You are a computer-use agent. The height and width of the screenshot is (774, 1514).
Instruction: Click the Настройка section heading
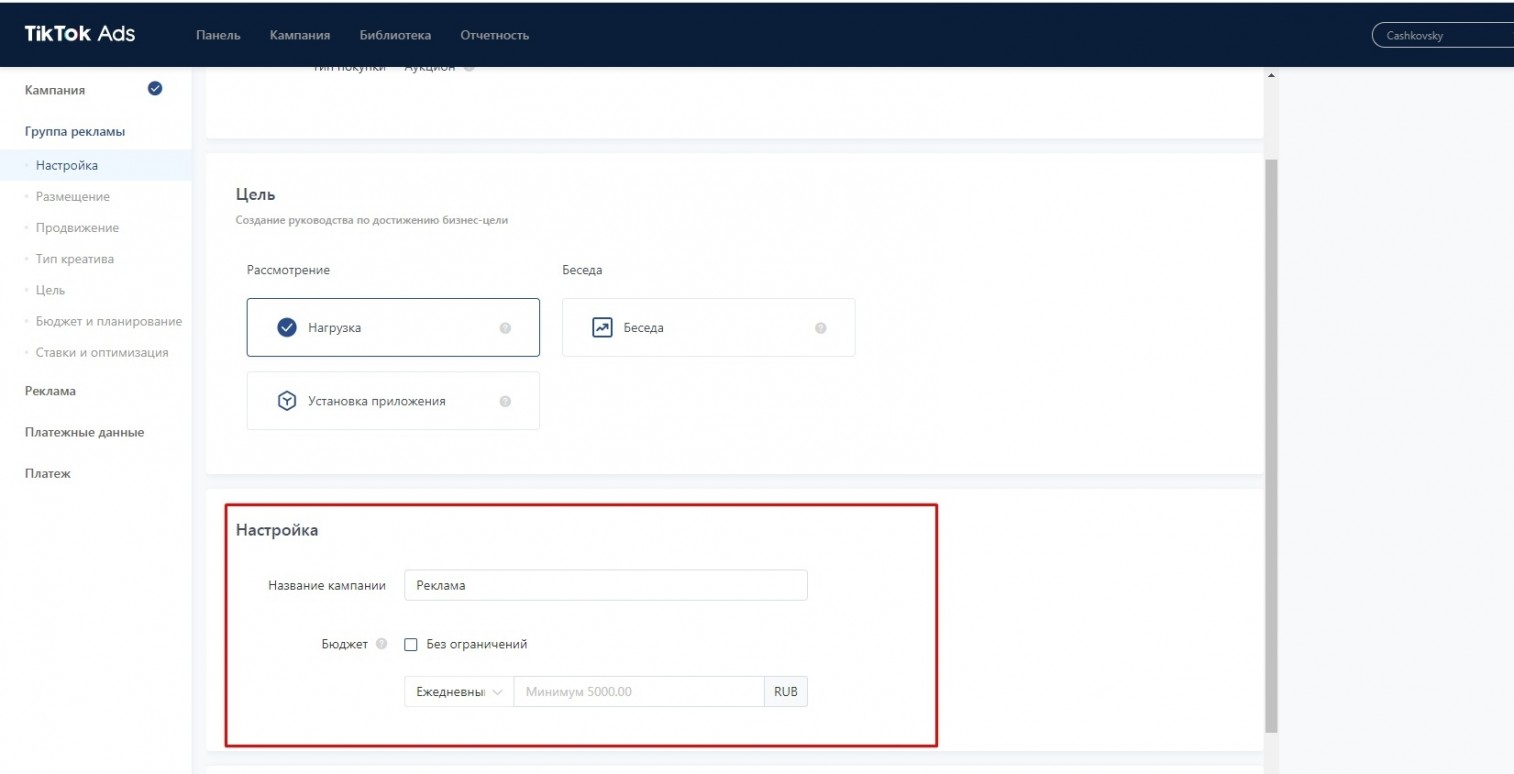click(x=277, y=530)
